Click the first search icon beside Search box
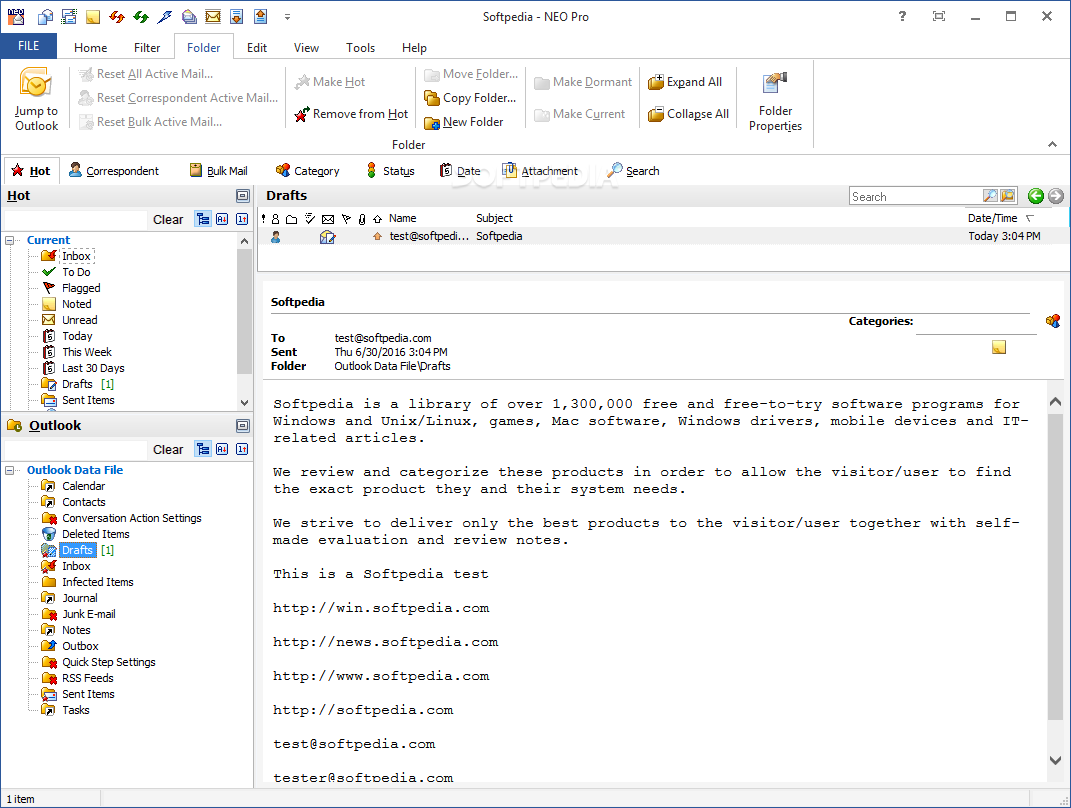This screenshot has height=808, width=1071. pos(990,196)
